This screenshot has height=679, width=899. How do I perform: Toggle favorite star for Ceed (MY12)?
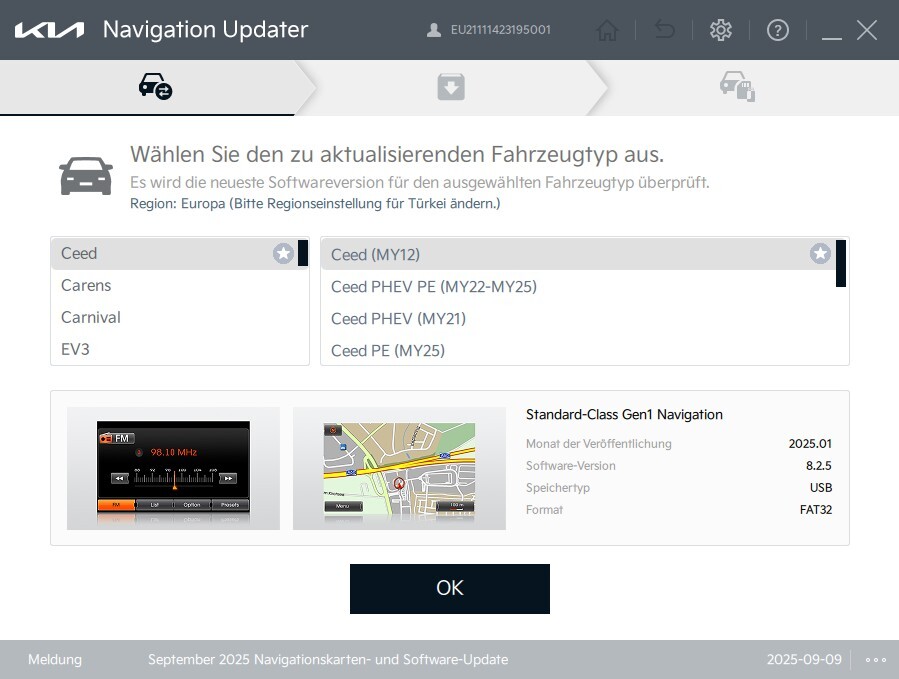(x=820, y=254)
